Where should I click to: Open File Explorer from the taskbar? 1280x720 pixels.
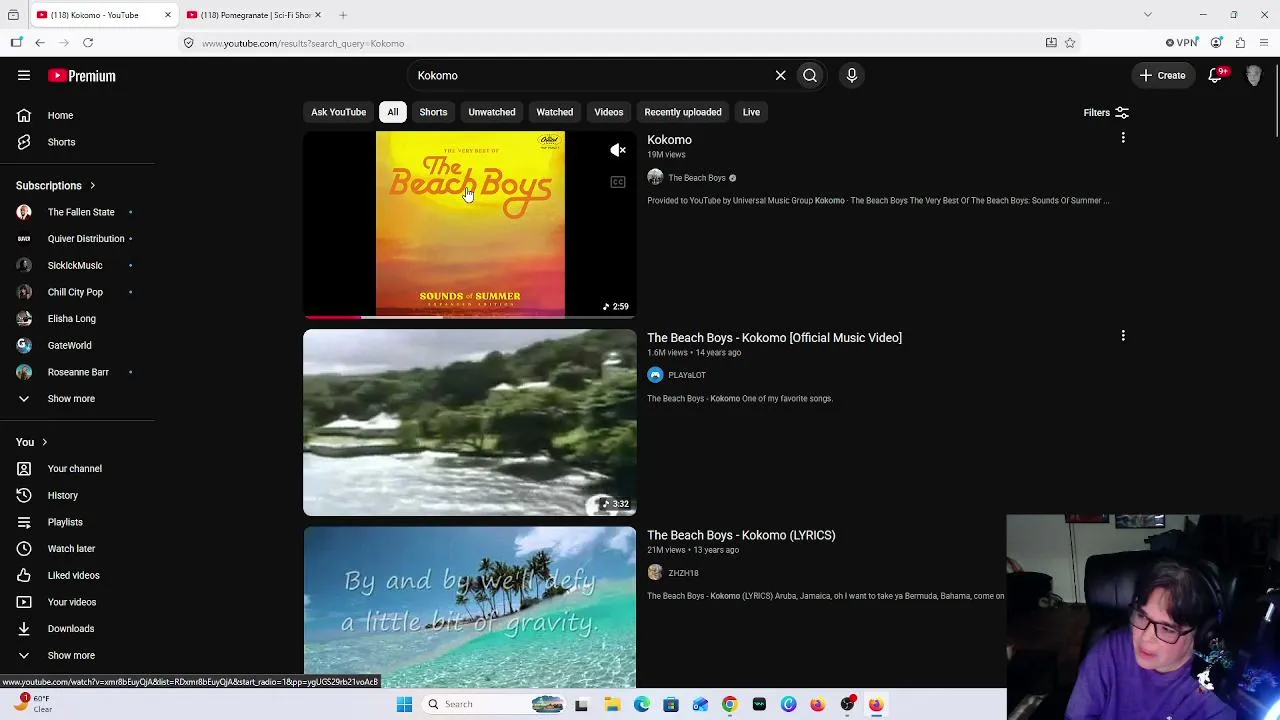coord(612,704)
